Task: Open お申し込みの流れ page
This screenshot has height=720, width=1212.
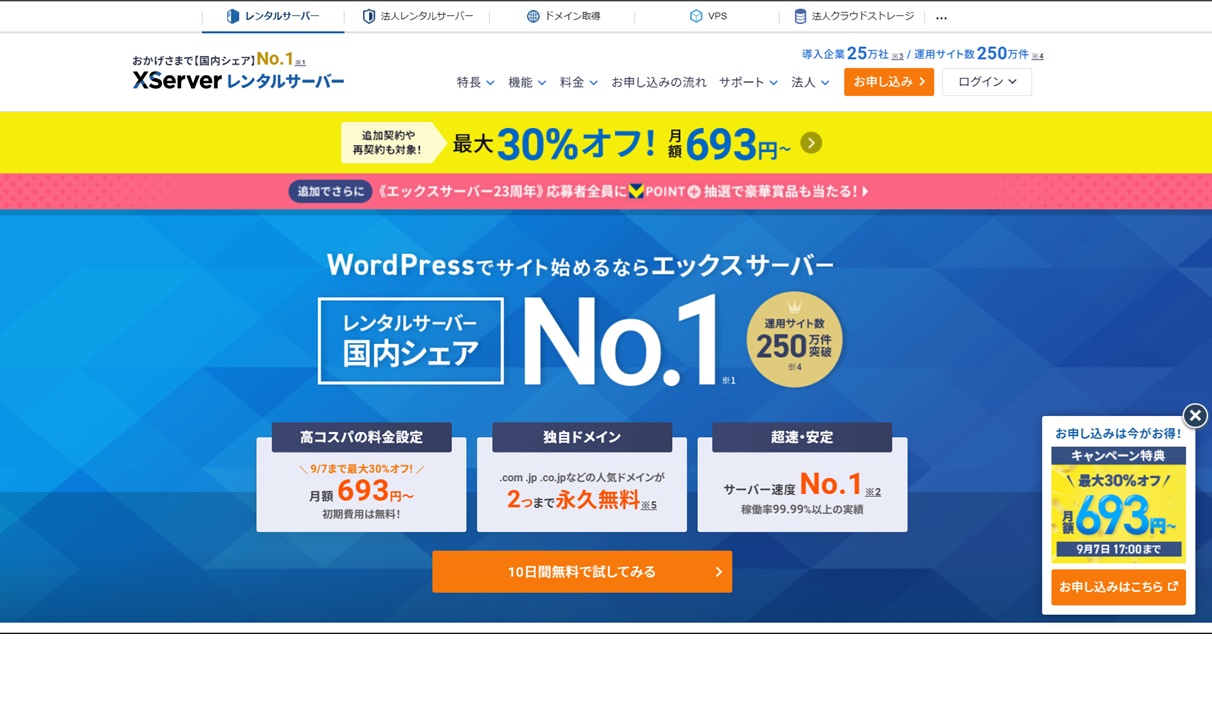Action: 659,82
